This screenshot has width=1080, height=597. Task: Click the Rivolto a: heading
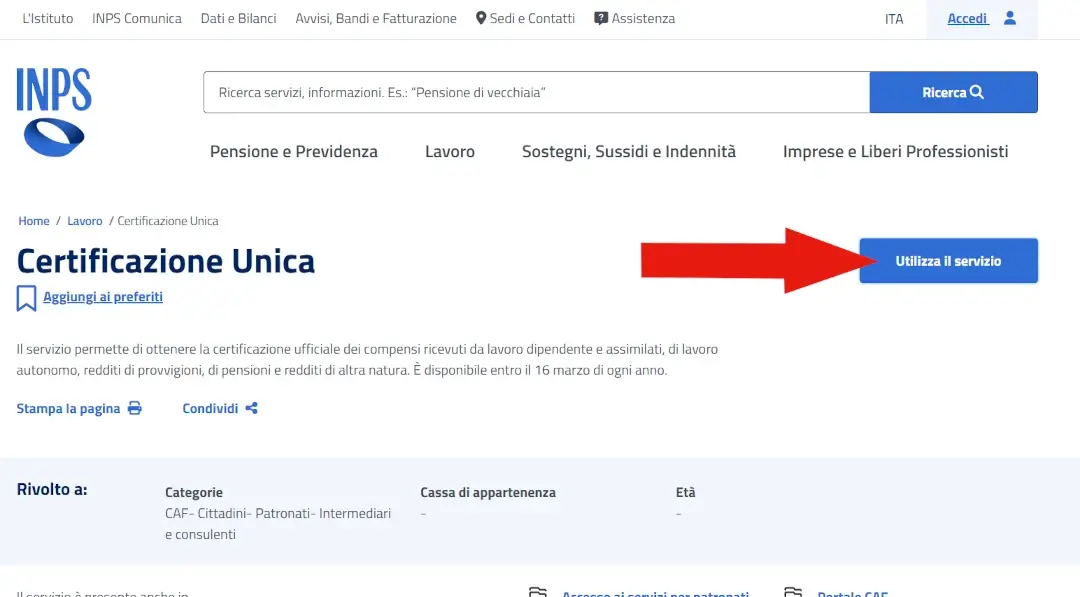52,490
